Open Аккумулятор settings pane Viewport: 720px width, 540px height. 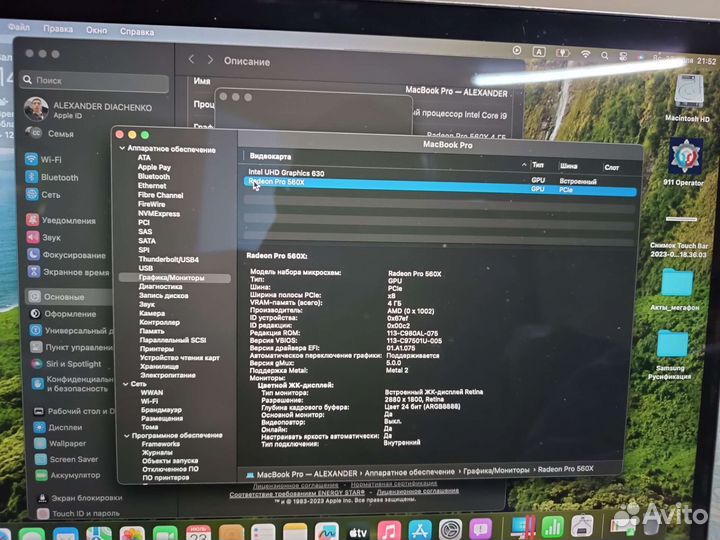68,475
